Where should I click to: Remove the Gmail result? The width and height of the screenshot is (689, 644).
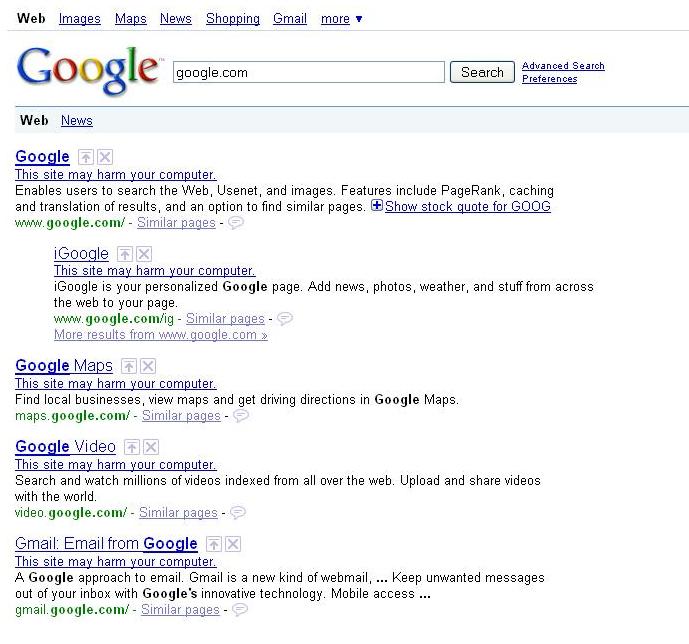233,544
